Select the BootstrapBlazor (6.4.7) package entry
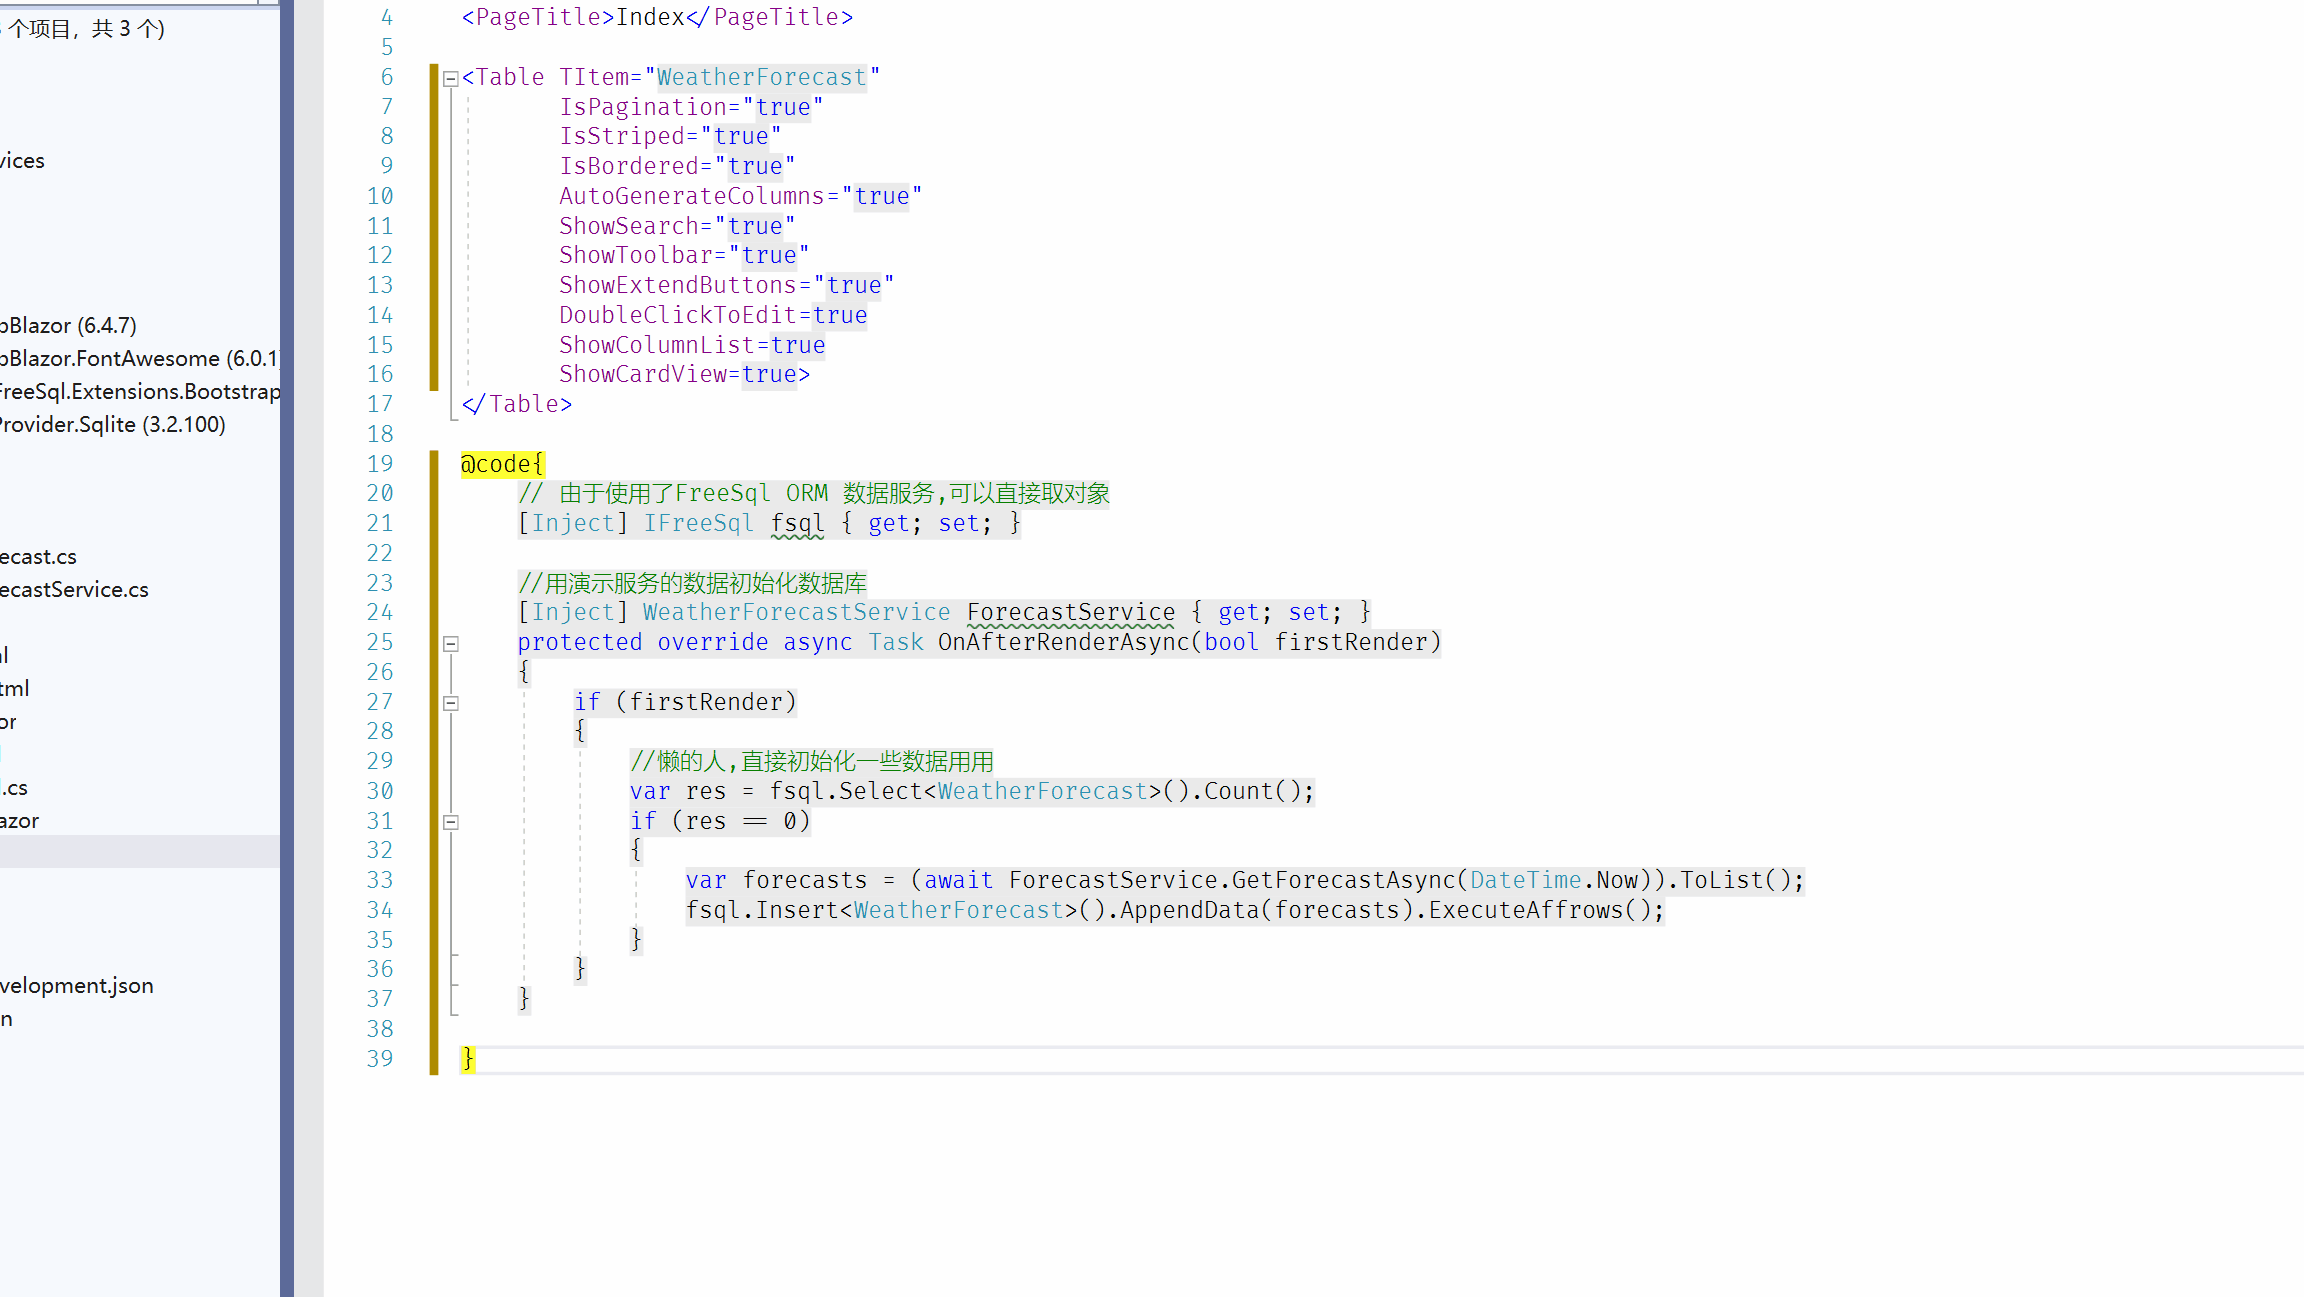2304x1297 pixels. [68, 325]
